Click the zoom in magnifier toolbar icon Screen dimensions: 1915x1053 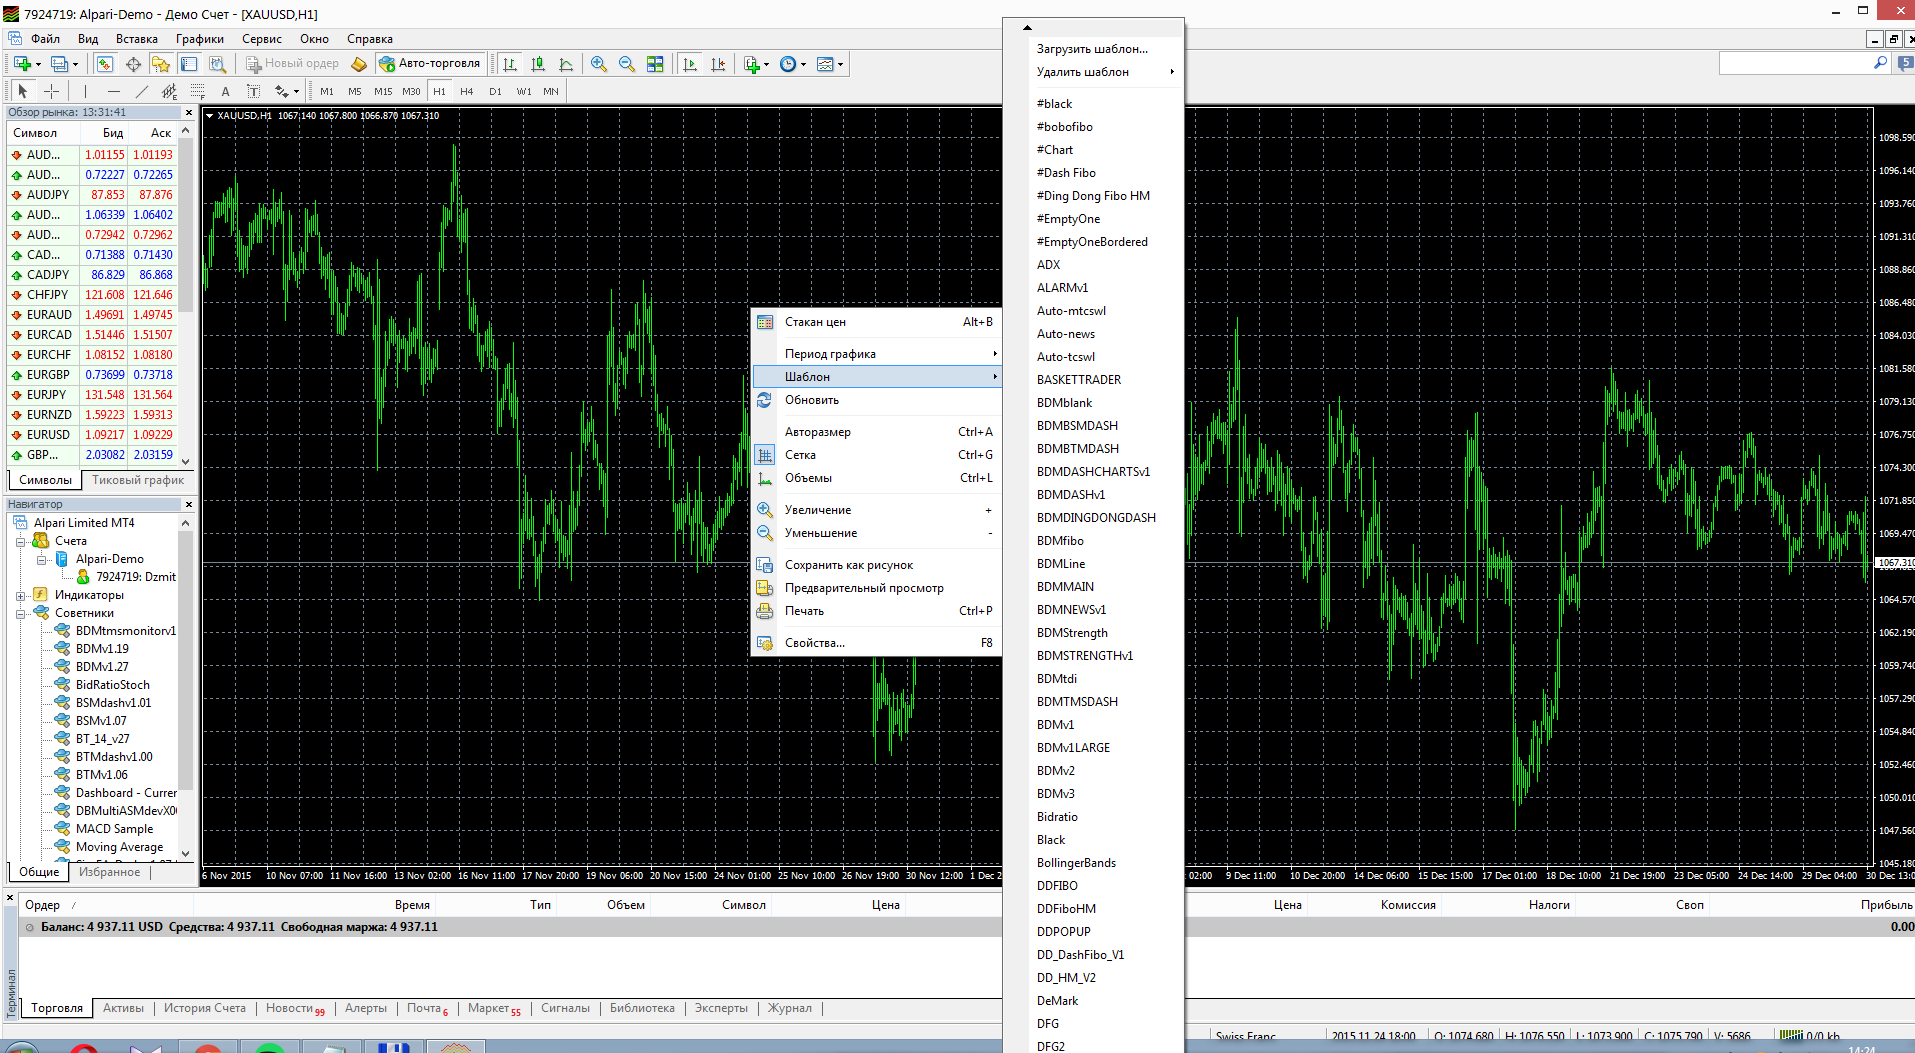(x=598, y=64)
